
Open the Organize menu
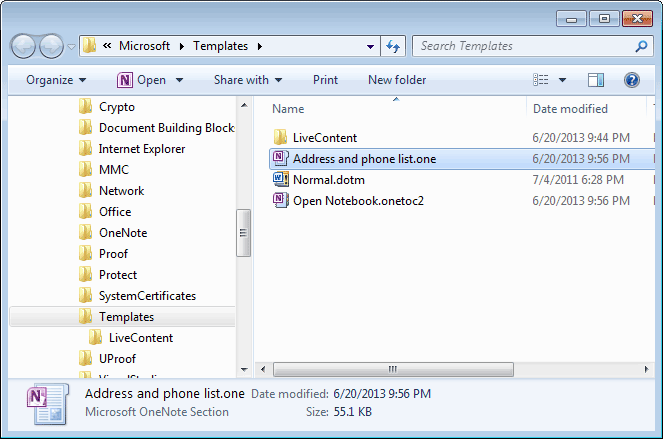56,80
